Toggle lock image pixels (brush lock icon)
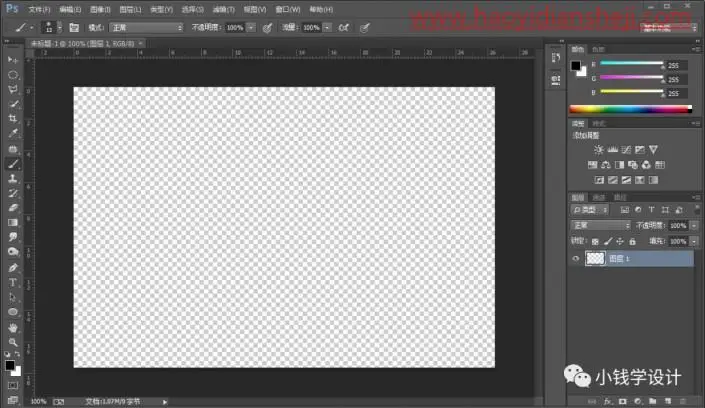The image size is (705, 408). pyautogui.click(x=608, y=242)
